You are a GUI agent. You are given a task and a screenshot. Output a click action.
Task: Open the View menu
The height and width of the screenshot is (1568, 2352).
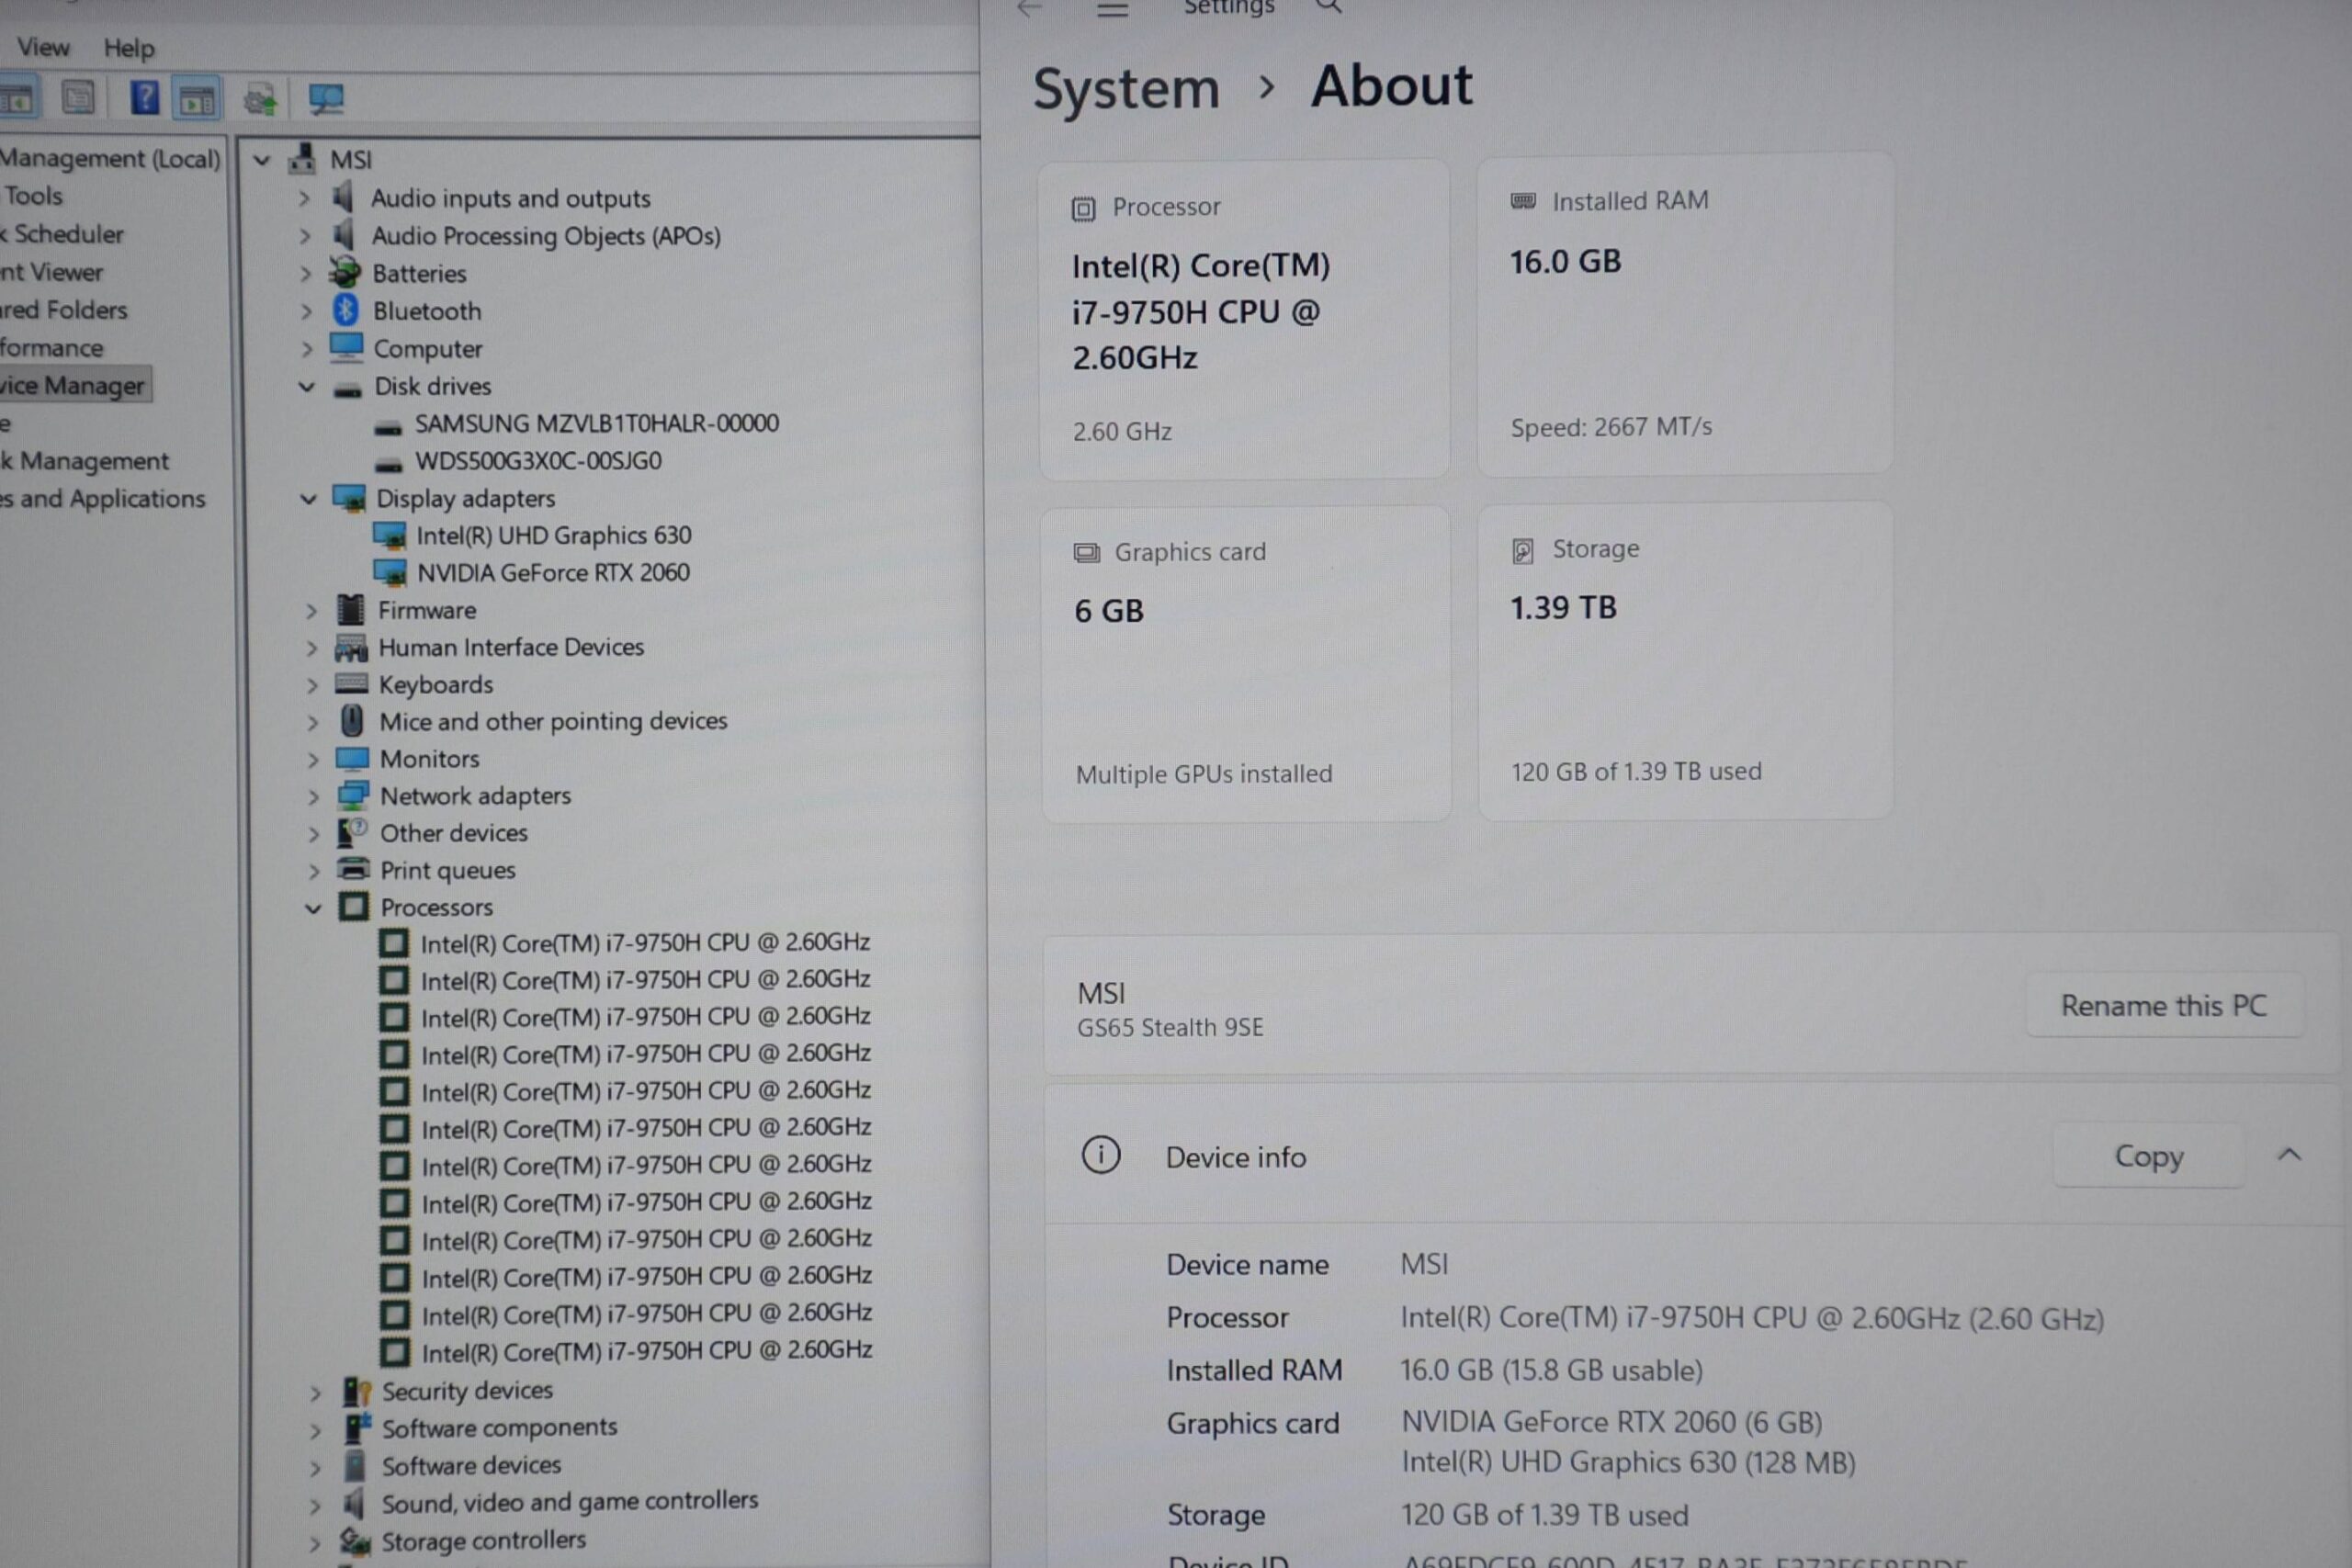[43, 47]
